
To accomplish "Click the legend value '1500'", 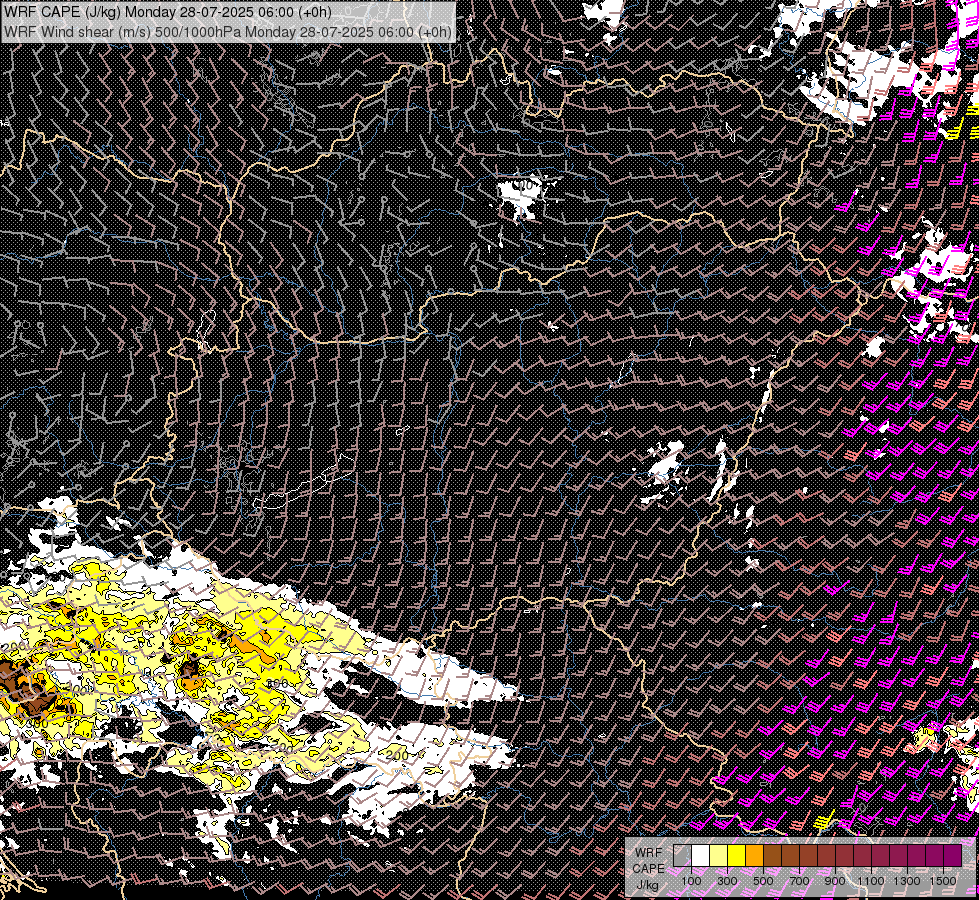I will 943,881.
